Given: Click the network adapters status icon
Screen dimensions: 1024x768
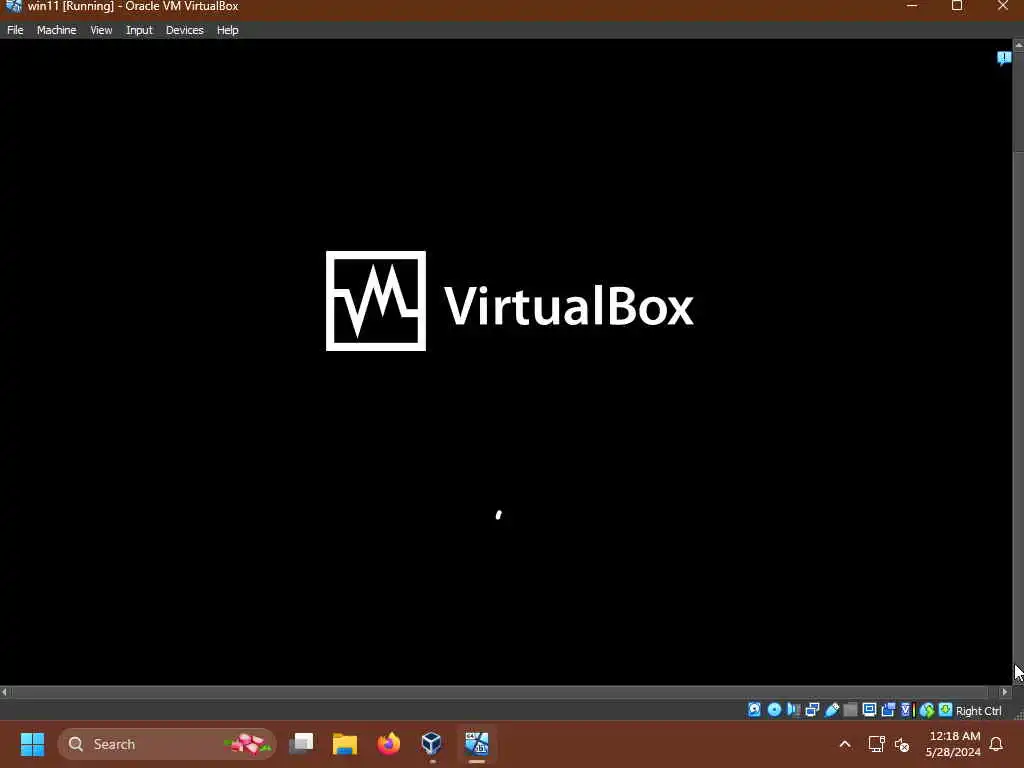Looking at the screenshot, I should coord(812,710).
